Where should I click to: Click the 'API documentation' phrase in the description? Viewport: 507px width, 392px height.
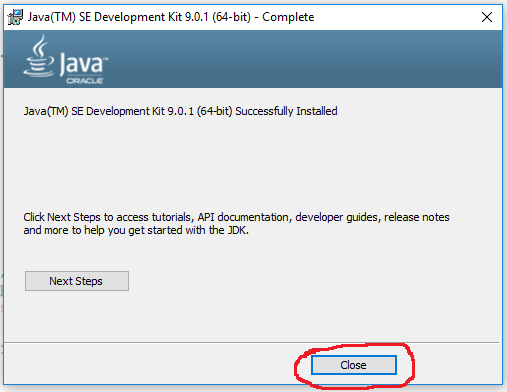click(243, 217)
